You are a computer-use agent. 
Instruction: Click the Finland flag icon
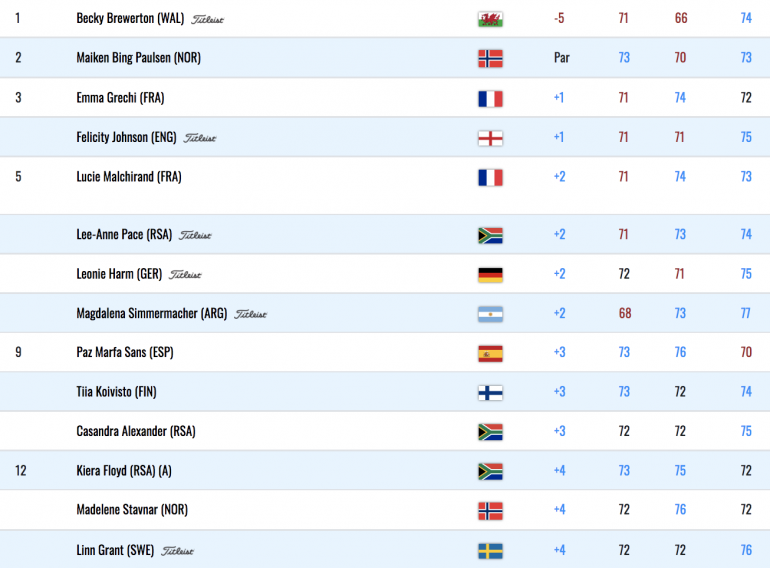[x=490, y=392]
